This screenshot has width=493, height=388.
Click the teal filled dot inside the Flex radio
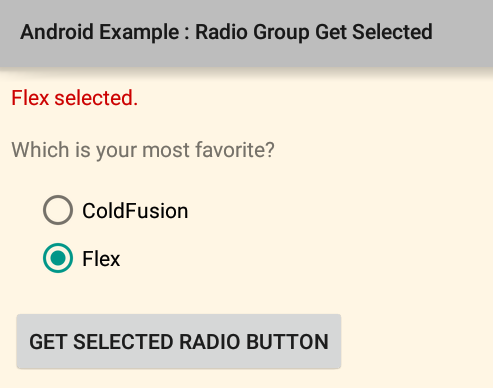(x=58, y=258)
